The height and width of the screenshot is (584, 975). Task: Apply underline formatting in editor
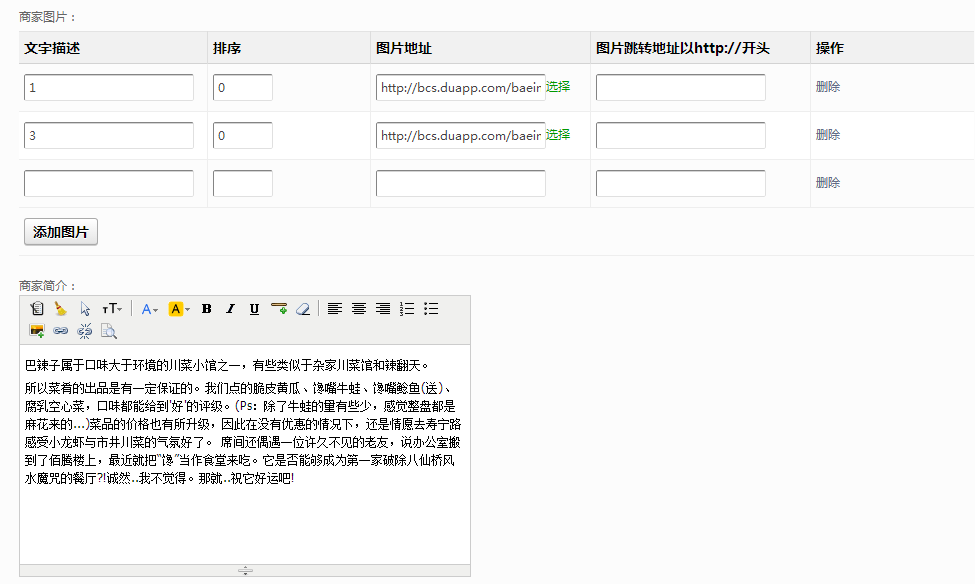[x=254, y=309]
